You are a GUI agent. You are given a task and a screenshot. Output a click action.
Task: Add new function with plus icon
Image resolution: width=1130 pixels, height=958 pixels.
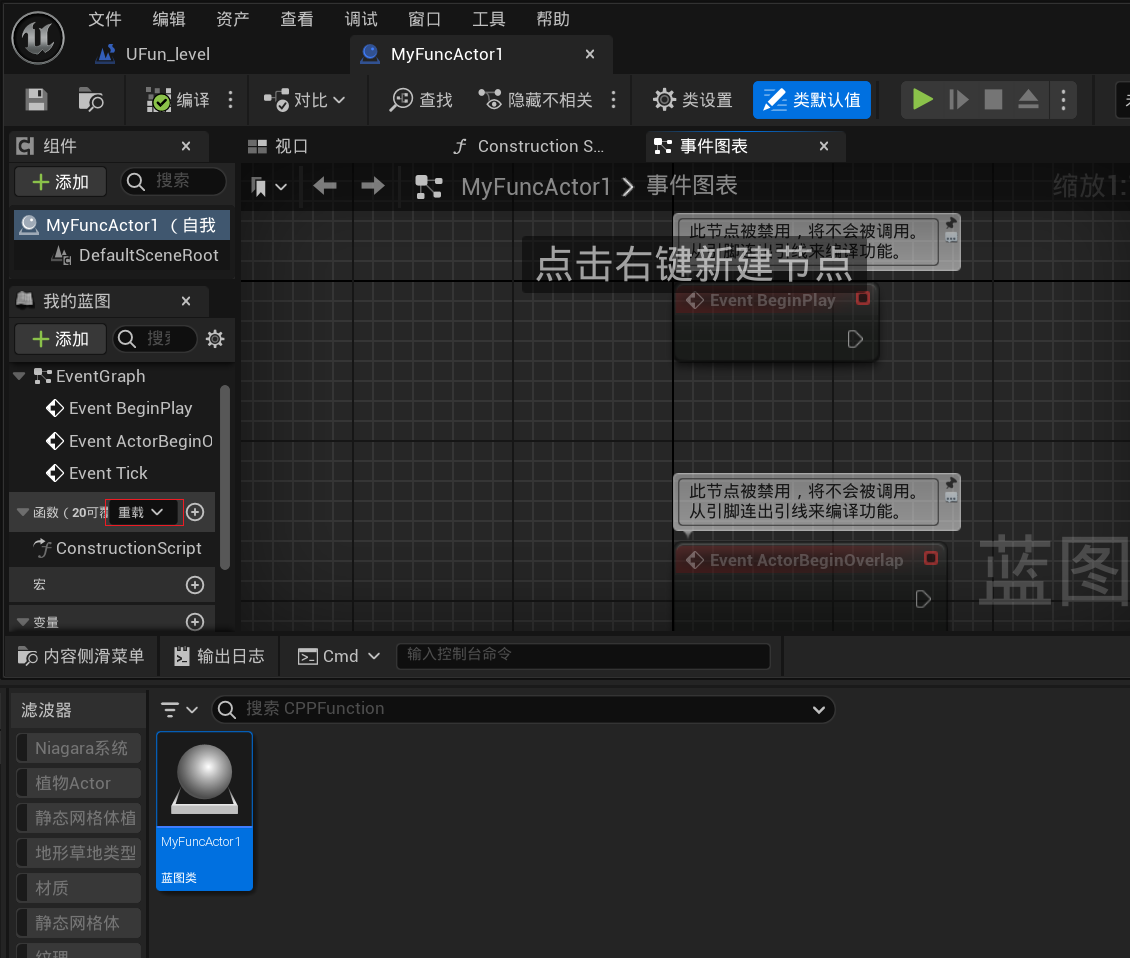[195, 512]
